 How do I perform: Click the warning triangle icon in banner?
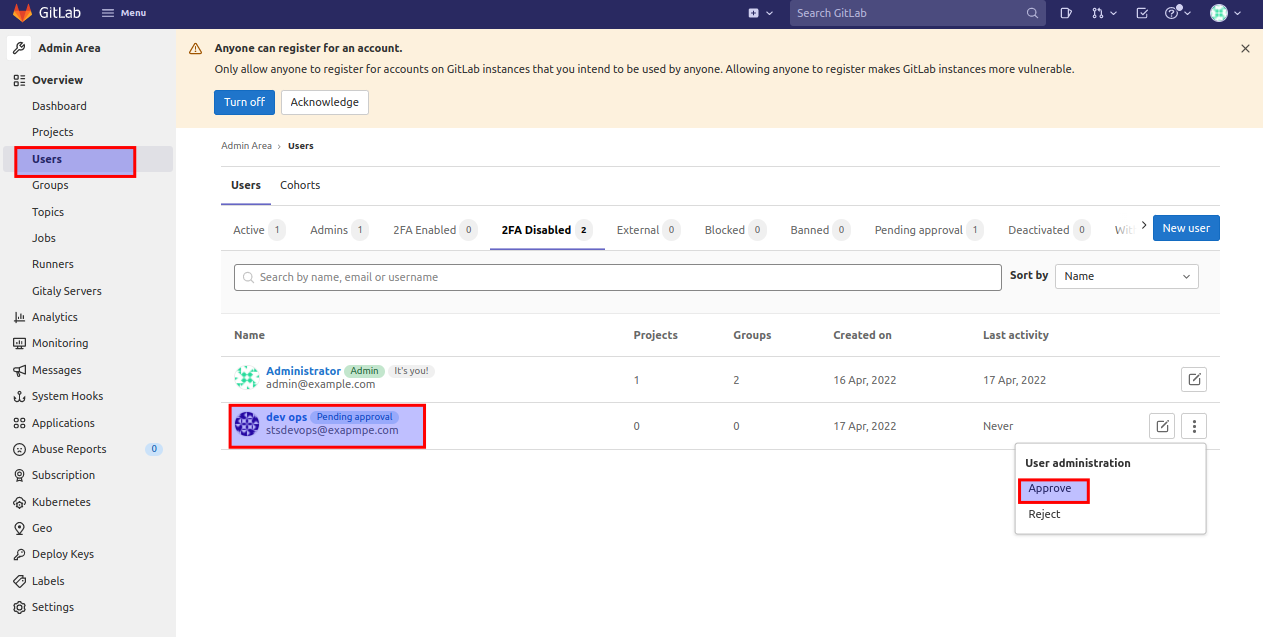[x=194, y=48]
